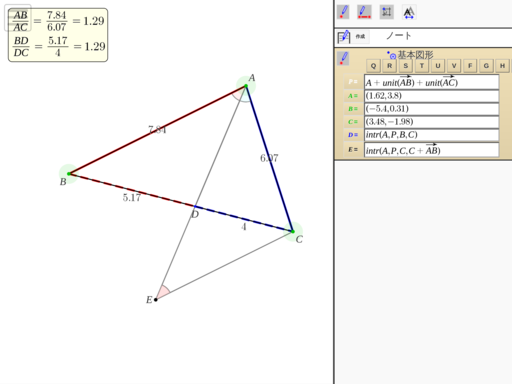The height and width of the screenshot is (384, 512).
Task: Click the length label 4 on DC
Action: click(x=244, y=227)
